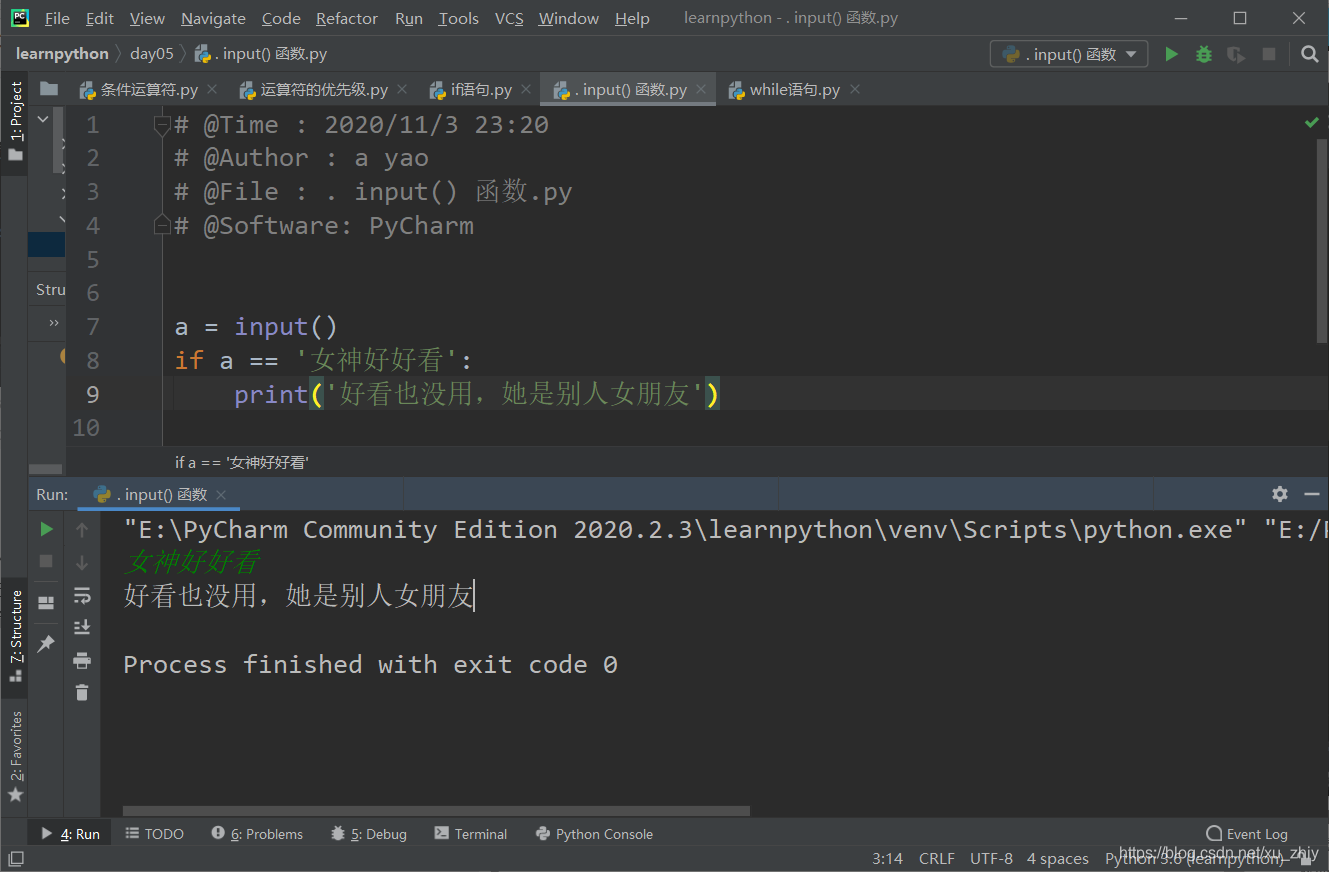Image resolution: width=1329 pixels, height=872 pixels.
Task: Click the CRLF line separator in status bar
Action: click(x=937, y=858)
